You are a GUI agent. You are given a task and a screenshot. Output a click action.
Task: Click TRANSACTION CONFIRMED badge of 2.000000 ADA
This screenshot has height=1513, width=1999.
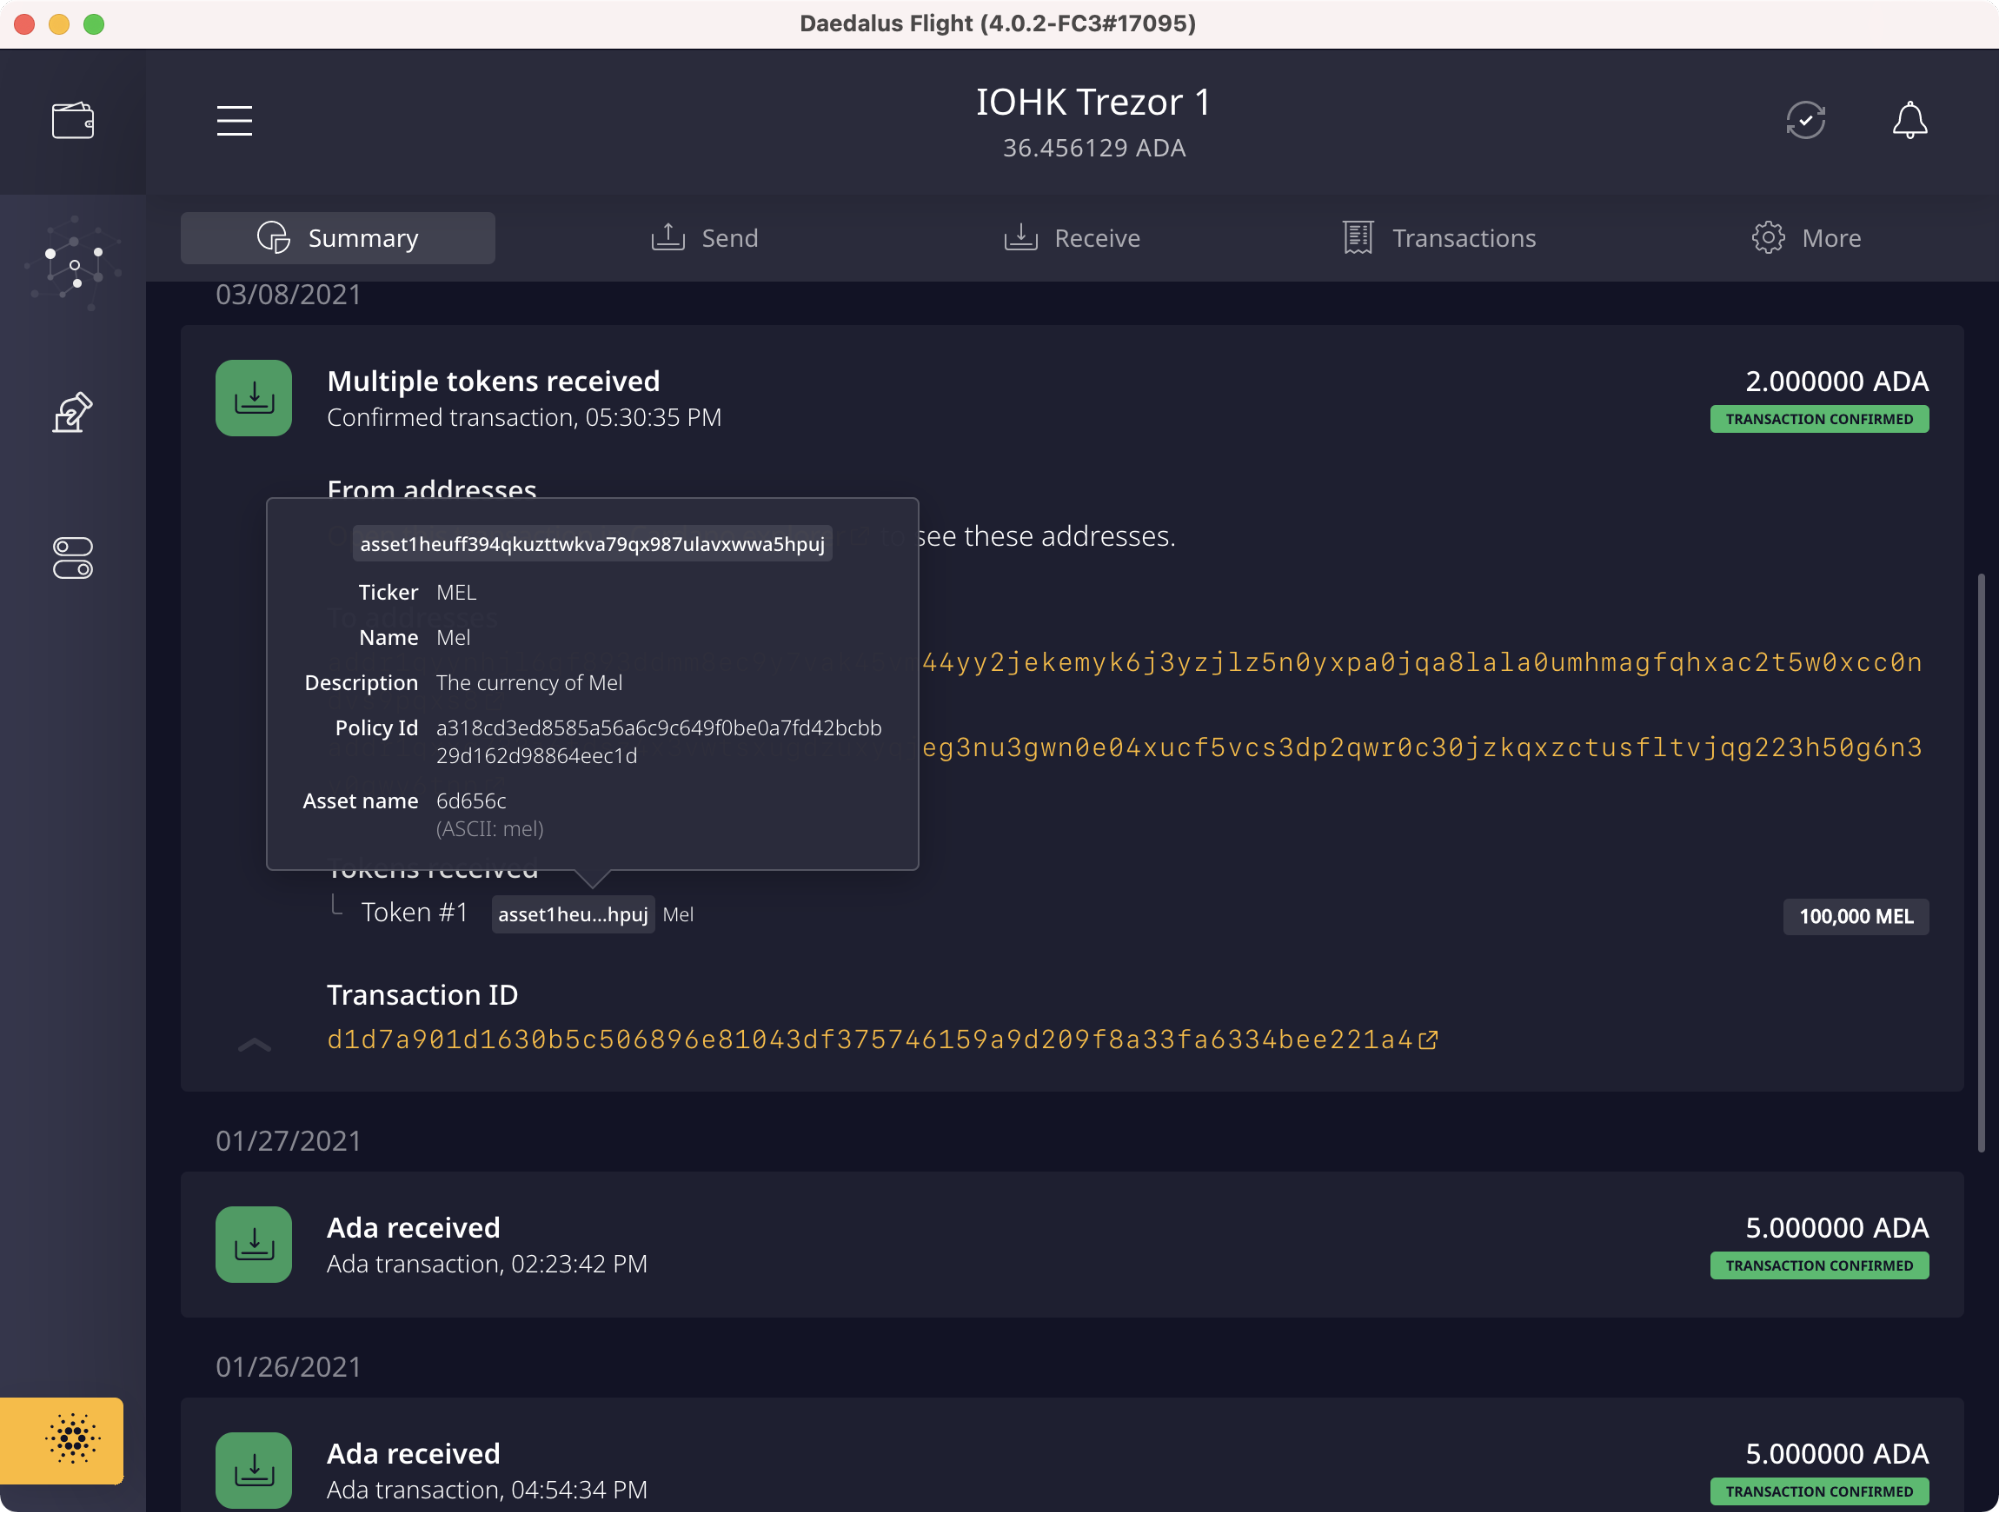(1819, 419)
